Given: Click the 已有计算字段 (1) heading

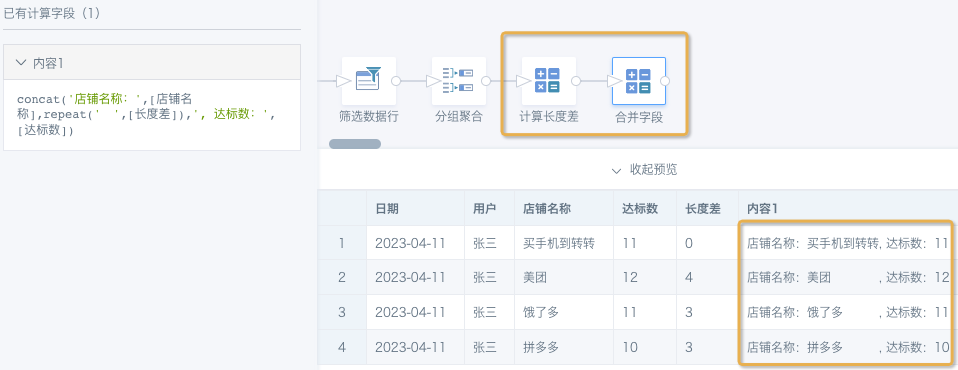Looking at the screenshot, I should [53, 13].
